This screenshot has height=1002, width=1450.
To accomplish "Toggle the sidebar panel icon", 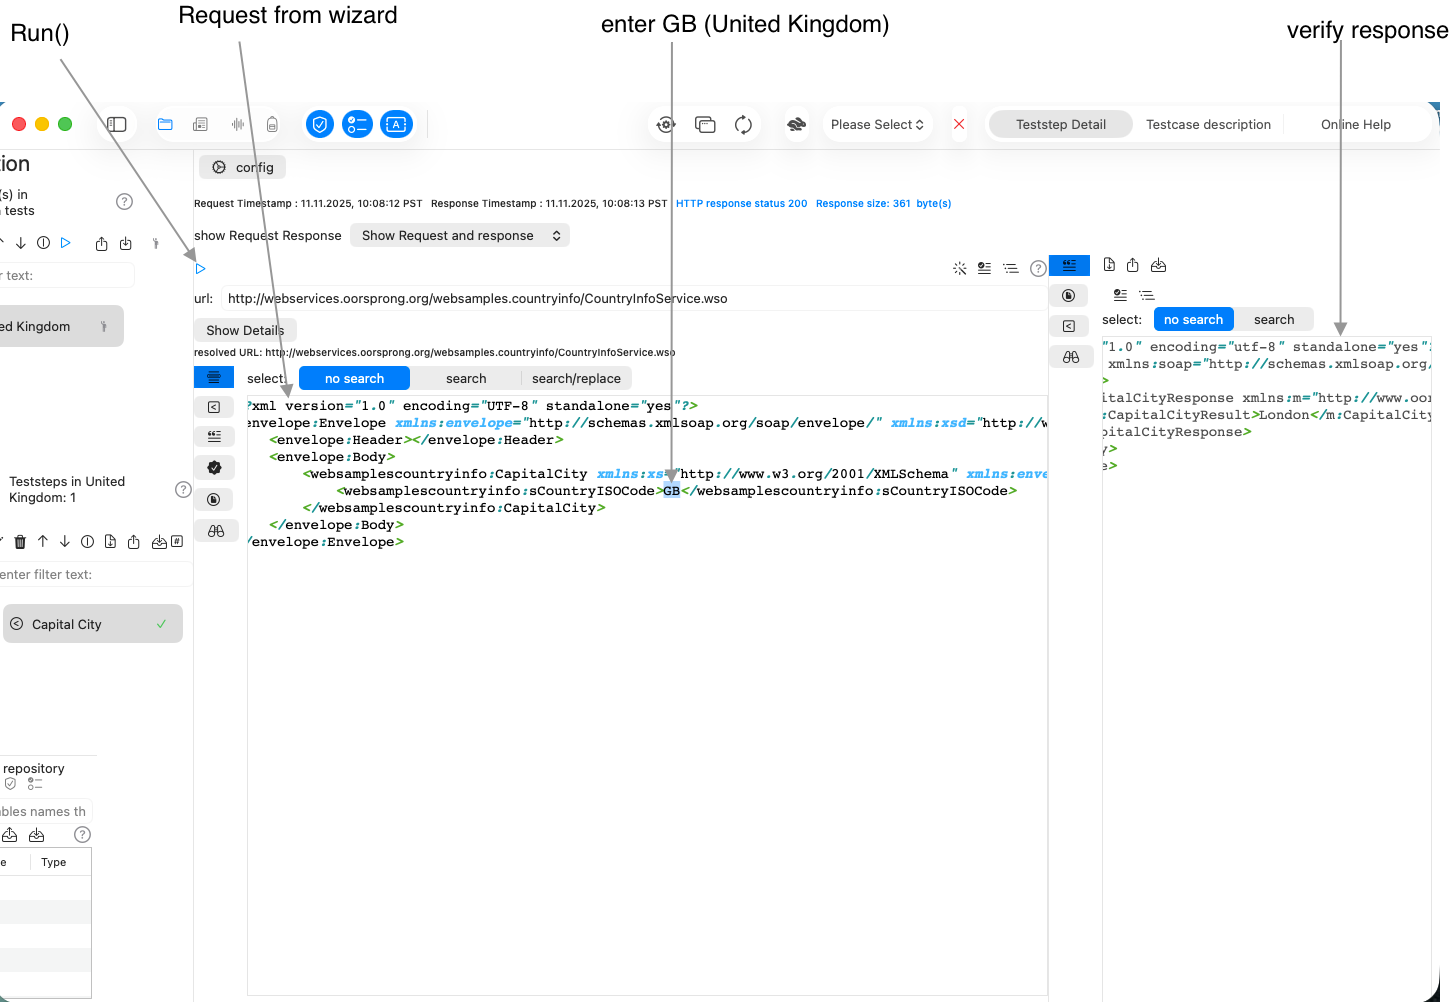I will pos(117,125).
